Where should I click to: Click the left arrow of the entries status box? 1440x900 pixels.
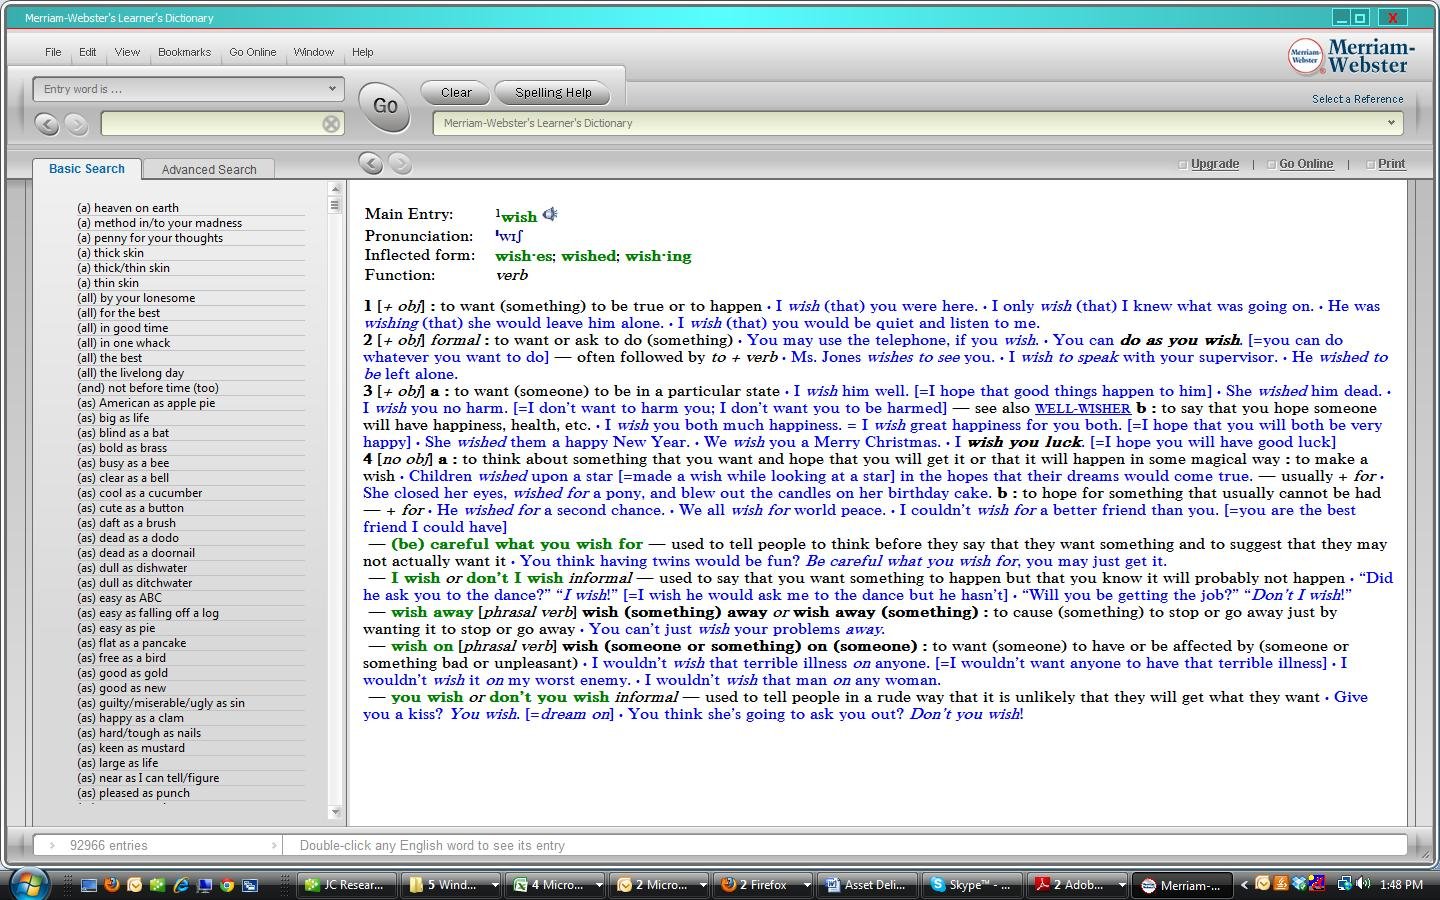point(52,846)
